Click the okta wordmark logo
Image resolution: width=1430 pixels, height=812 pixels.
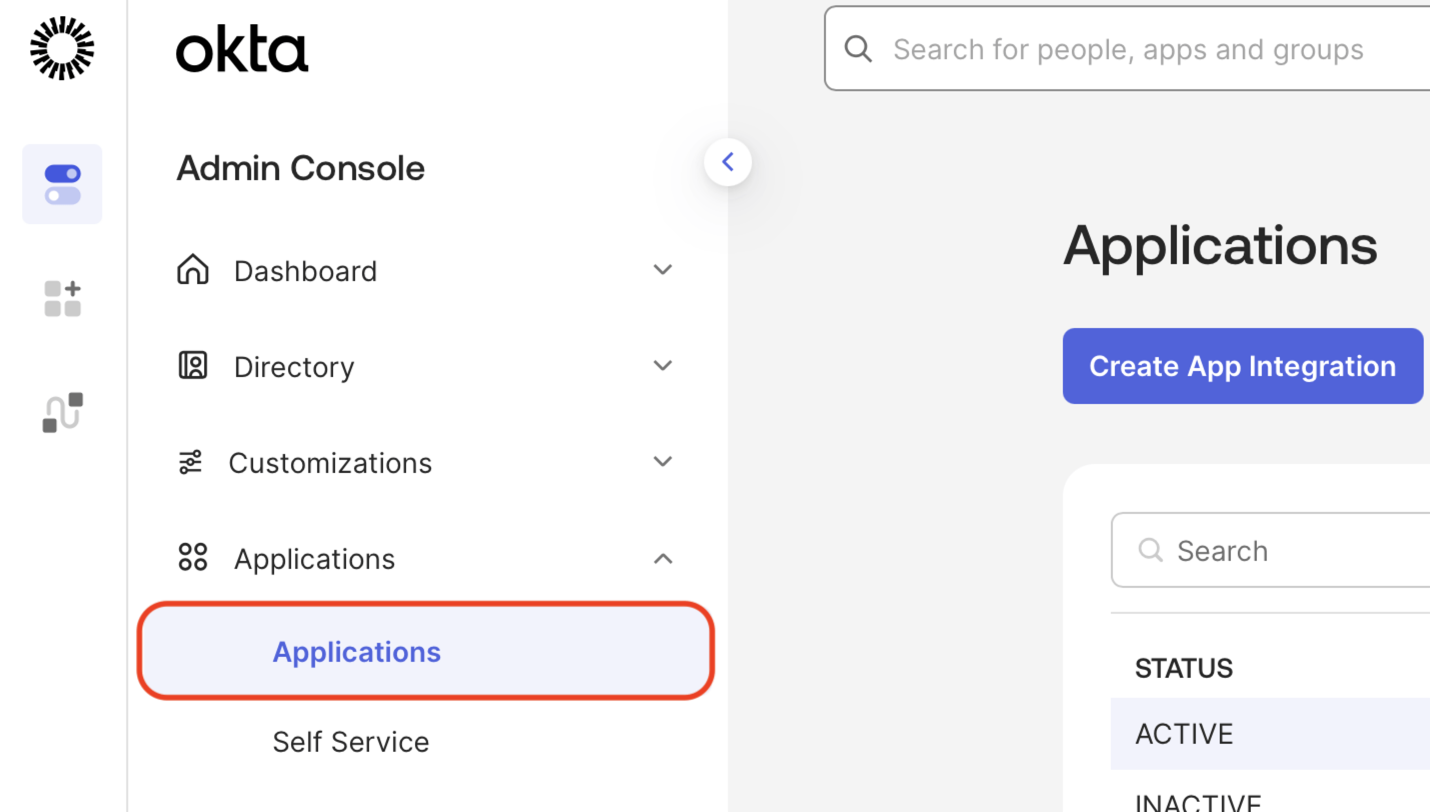coord(241,46)
